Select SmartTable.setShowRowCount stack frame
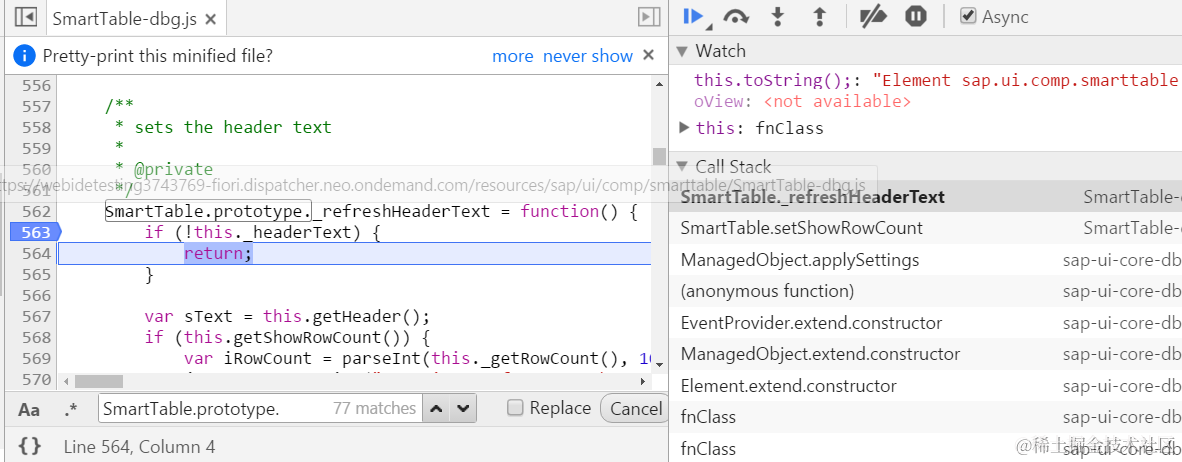 click(926, 228)
